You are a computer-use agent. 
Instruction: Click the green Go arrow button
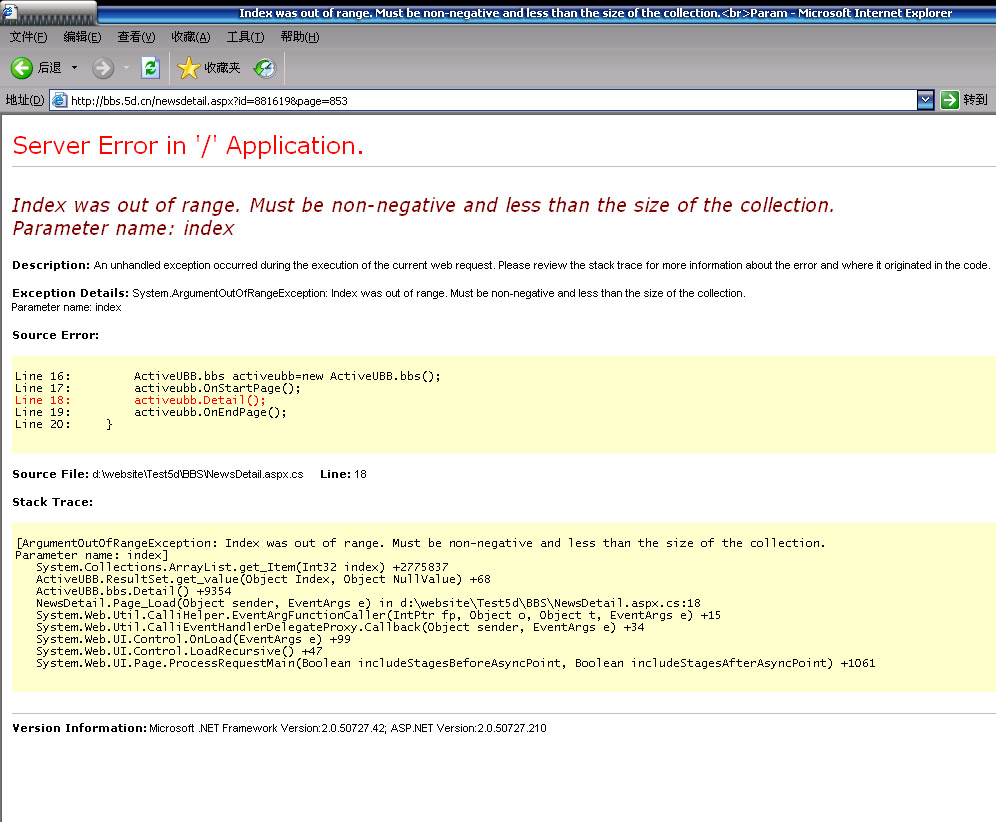(x=950, y=100)
